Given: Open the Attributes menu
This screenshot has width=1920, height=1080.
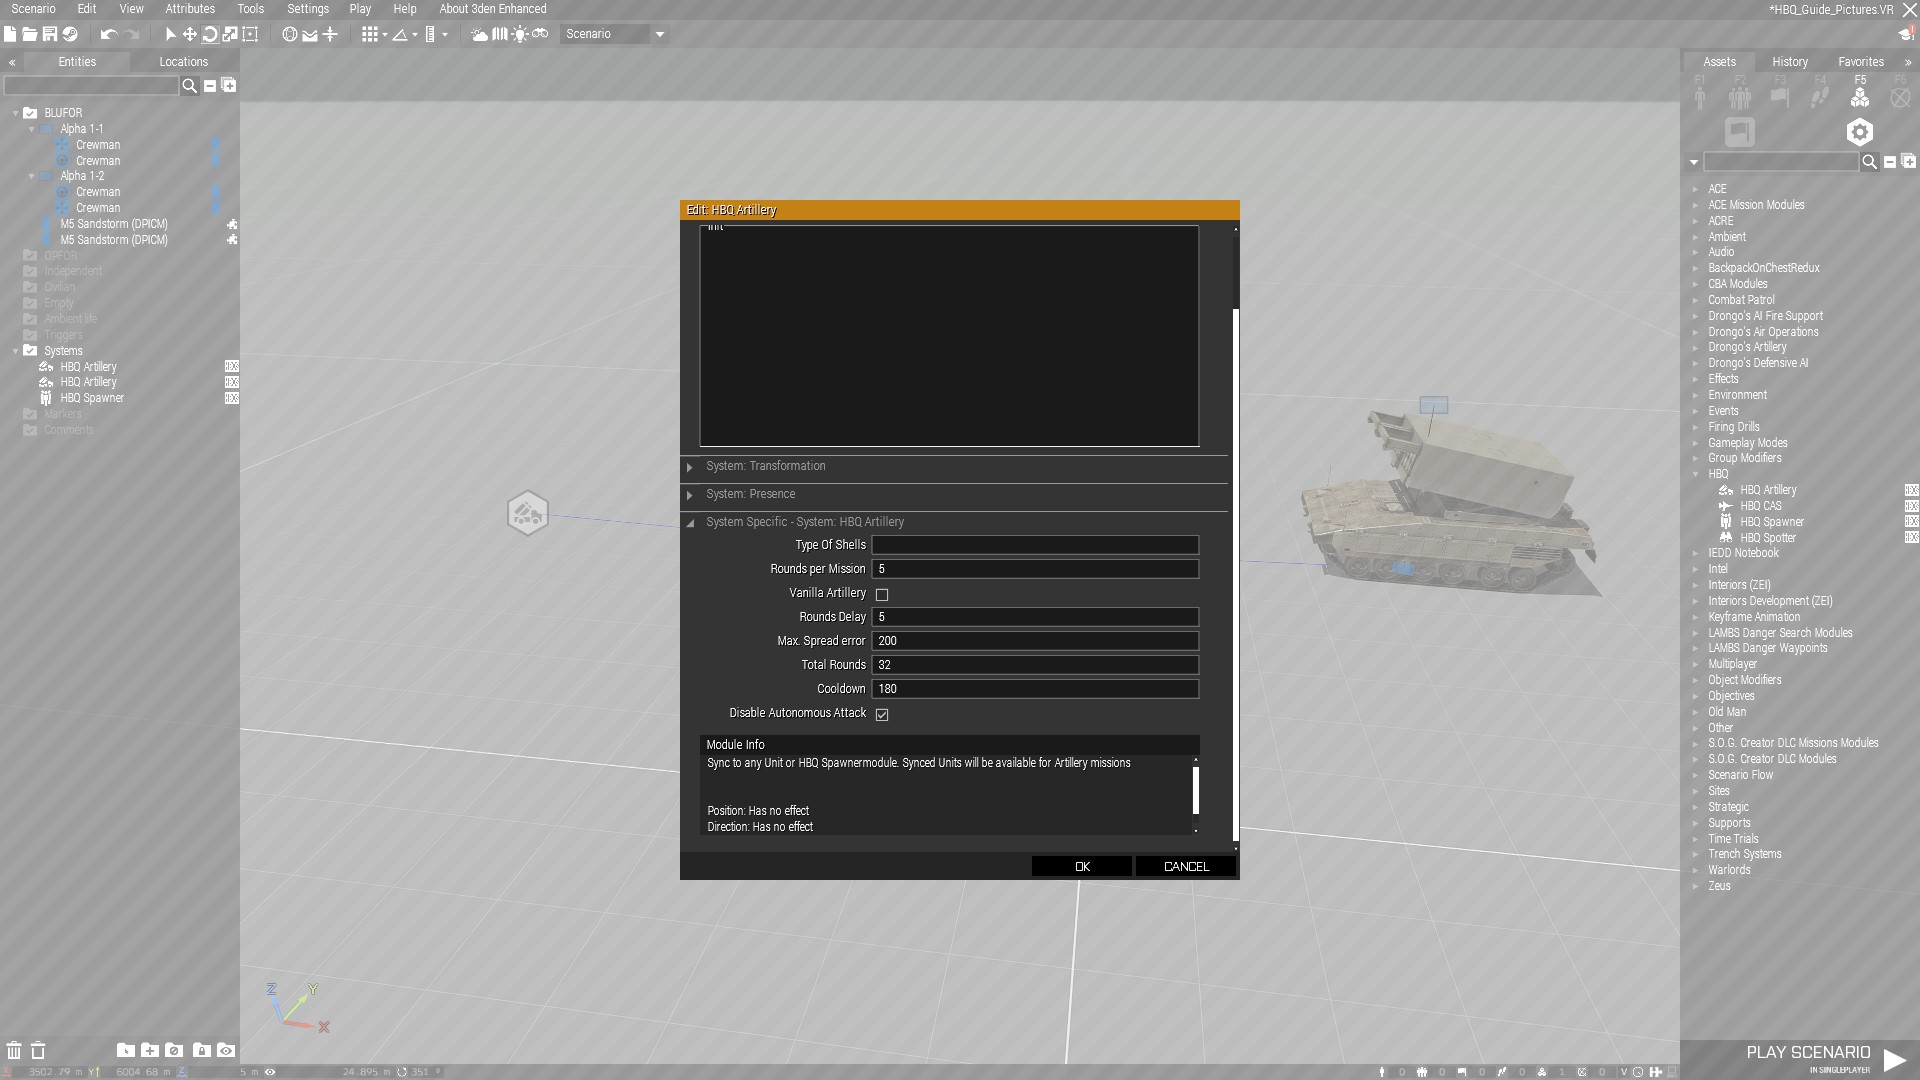Looking at the screenshot, I should coord(190,9).
